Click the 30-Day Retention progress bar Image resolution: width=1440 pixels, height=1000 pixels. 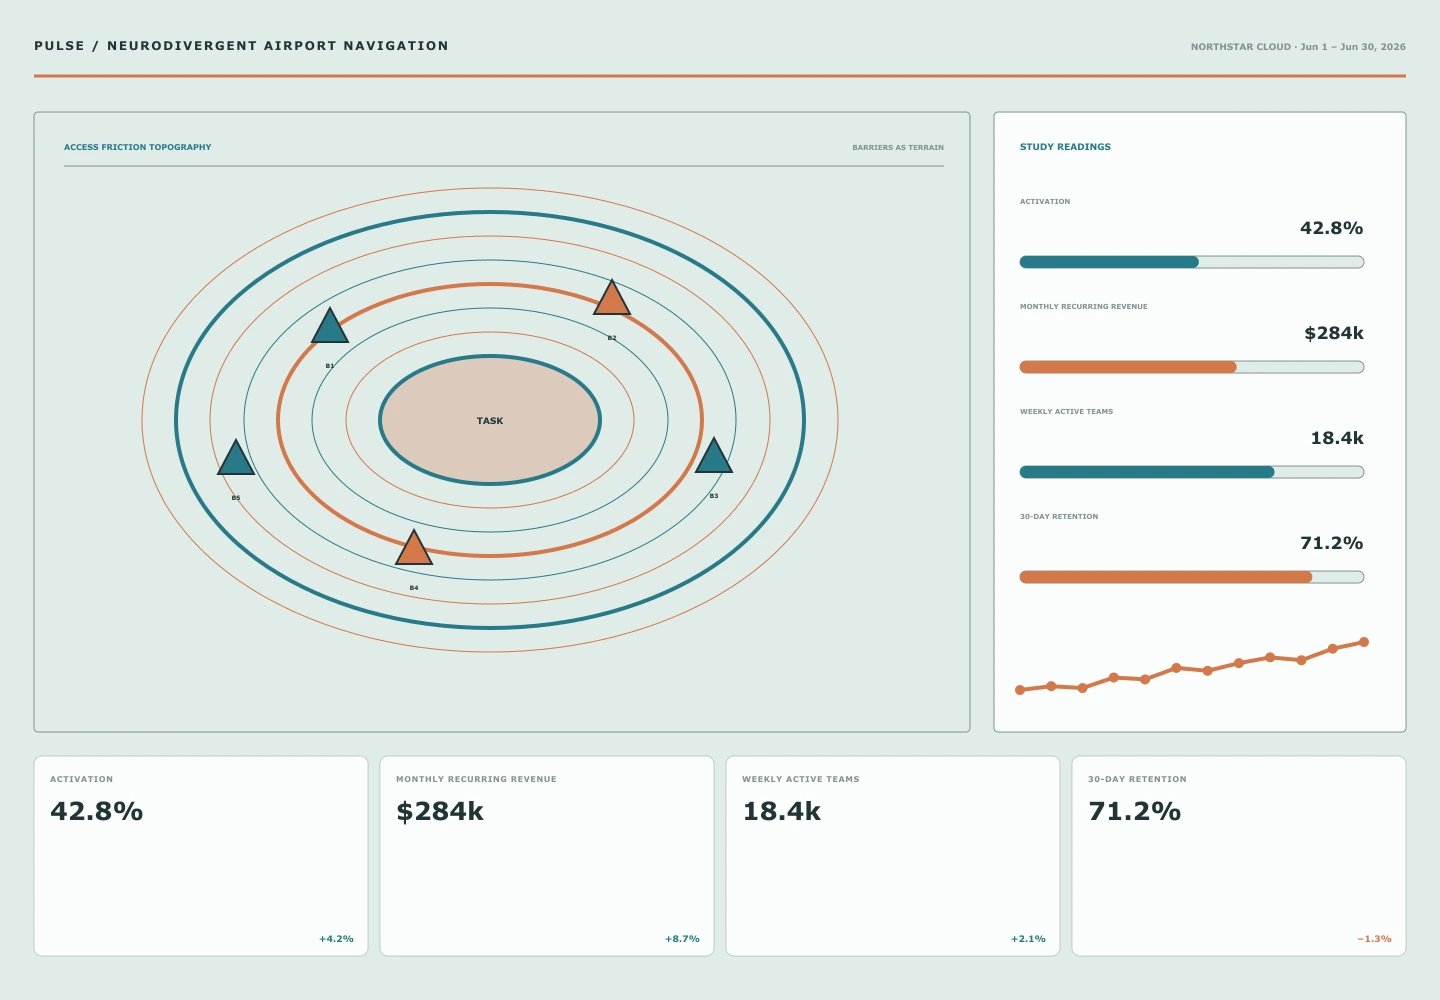click(x=1192, y=577)
